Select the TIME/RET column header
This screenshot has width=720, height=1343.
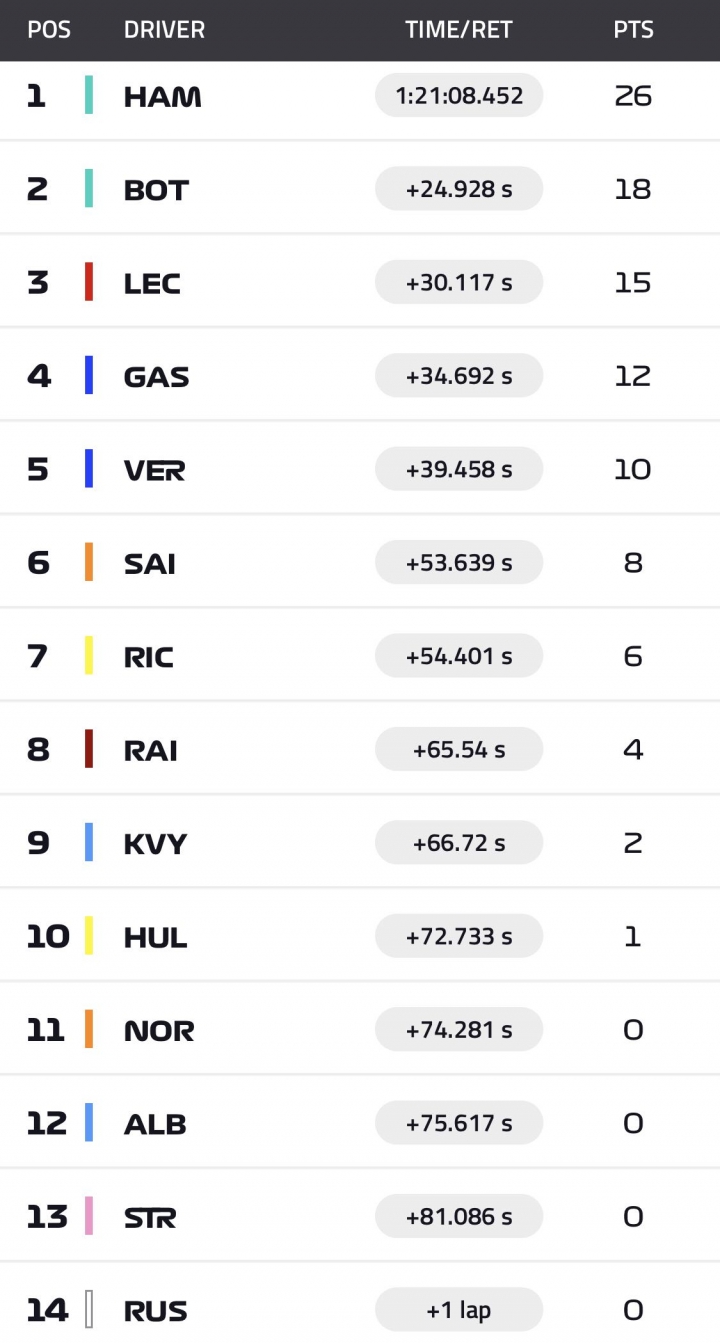click(x=459, y=30)
